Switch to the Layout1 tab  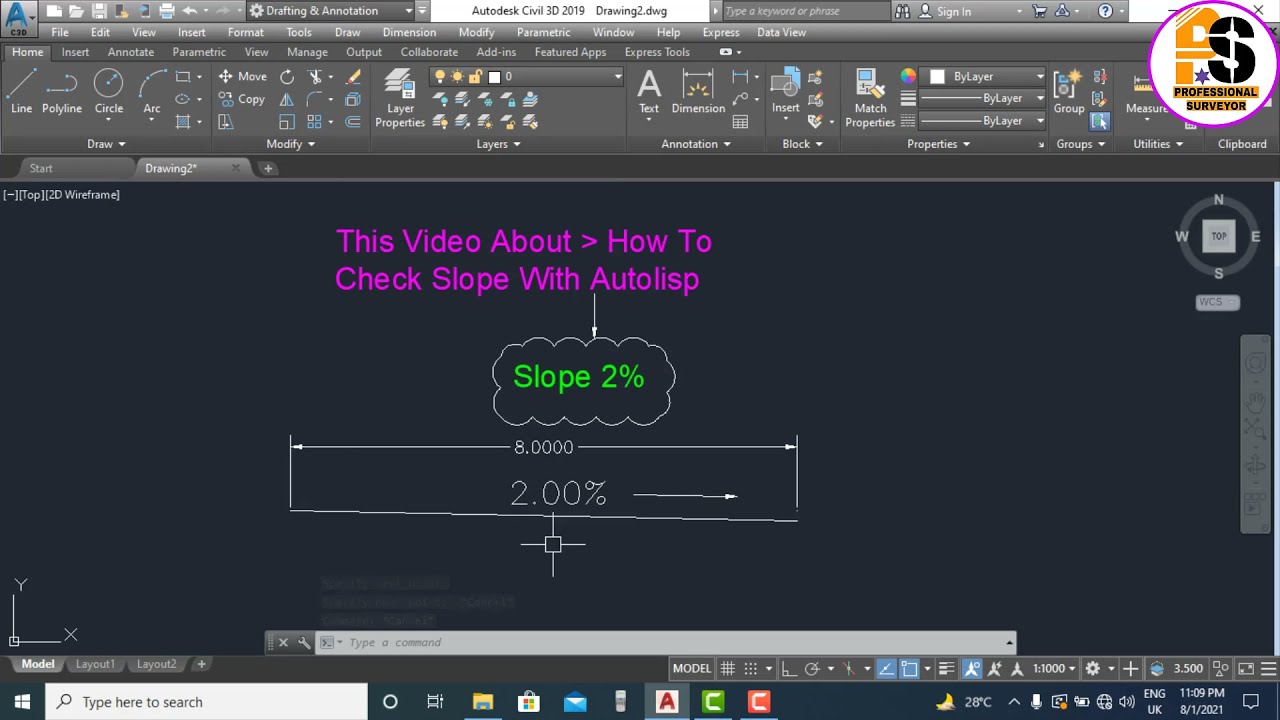(x=95, y=664)
